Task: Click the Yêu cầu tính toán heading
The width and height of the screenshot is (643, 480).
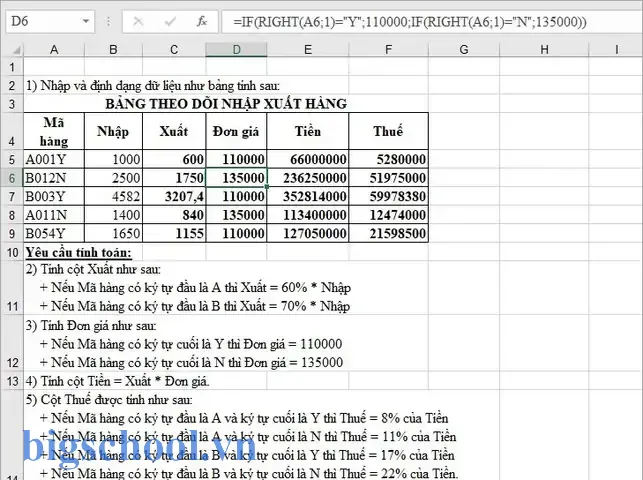Action: coord(79,252)
